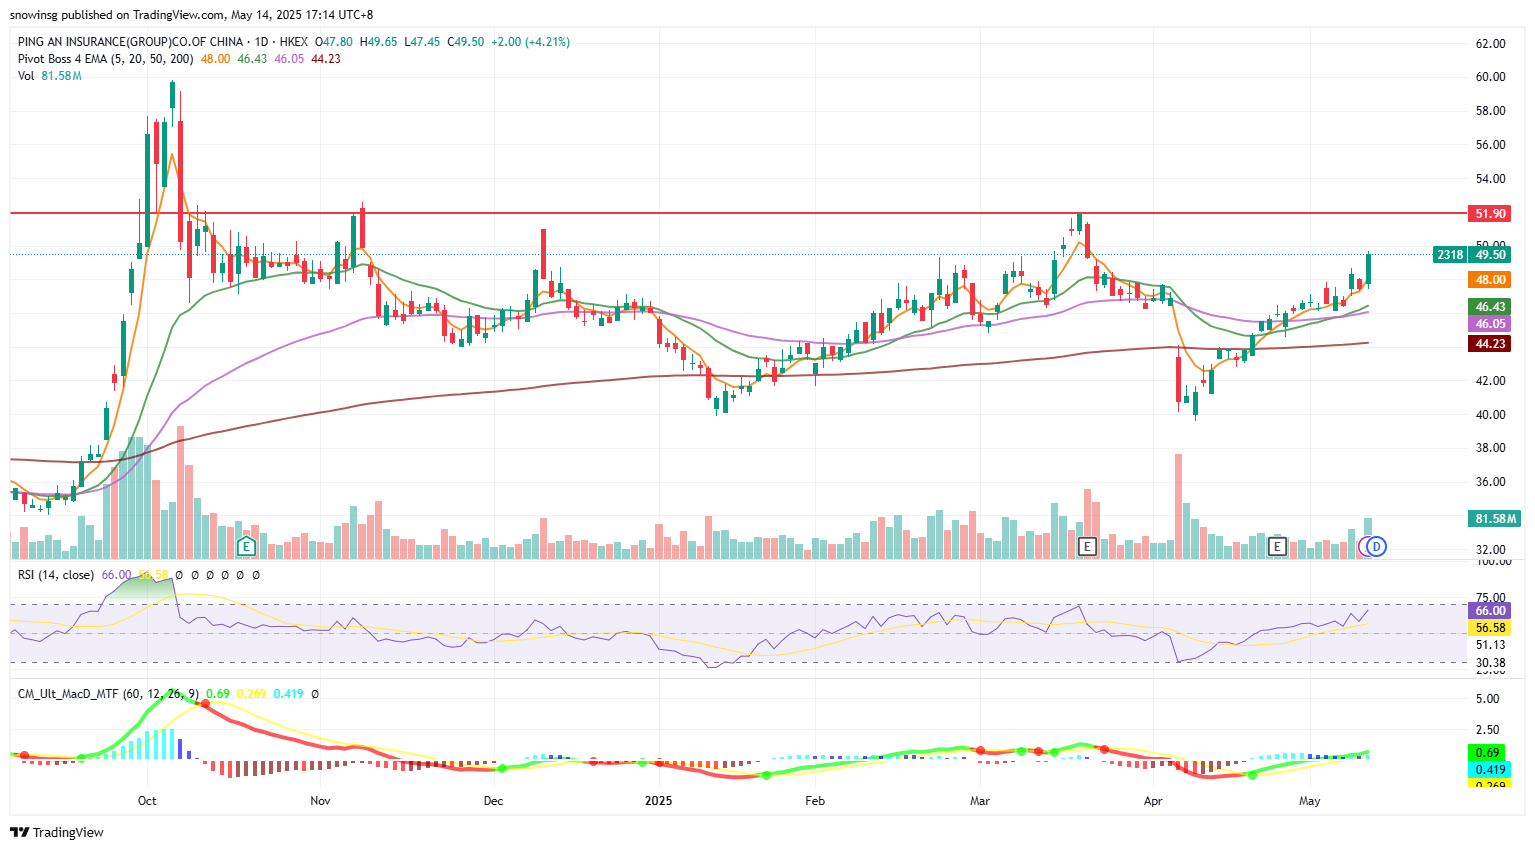Select the RSI (14, close) indicator legend
Screen dimensions: 1535x850
tap(56, 575)
